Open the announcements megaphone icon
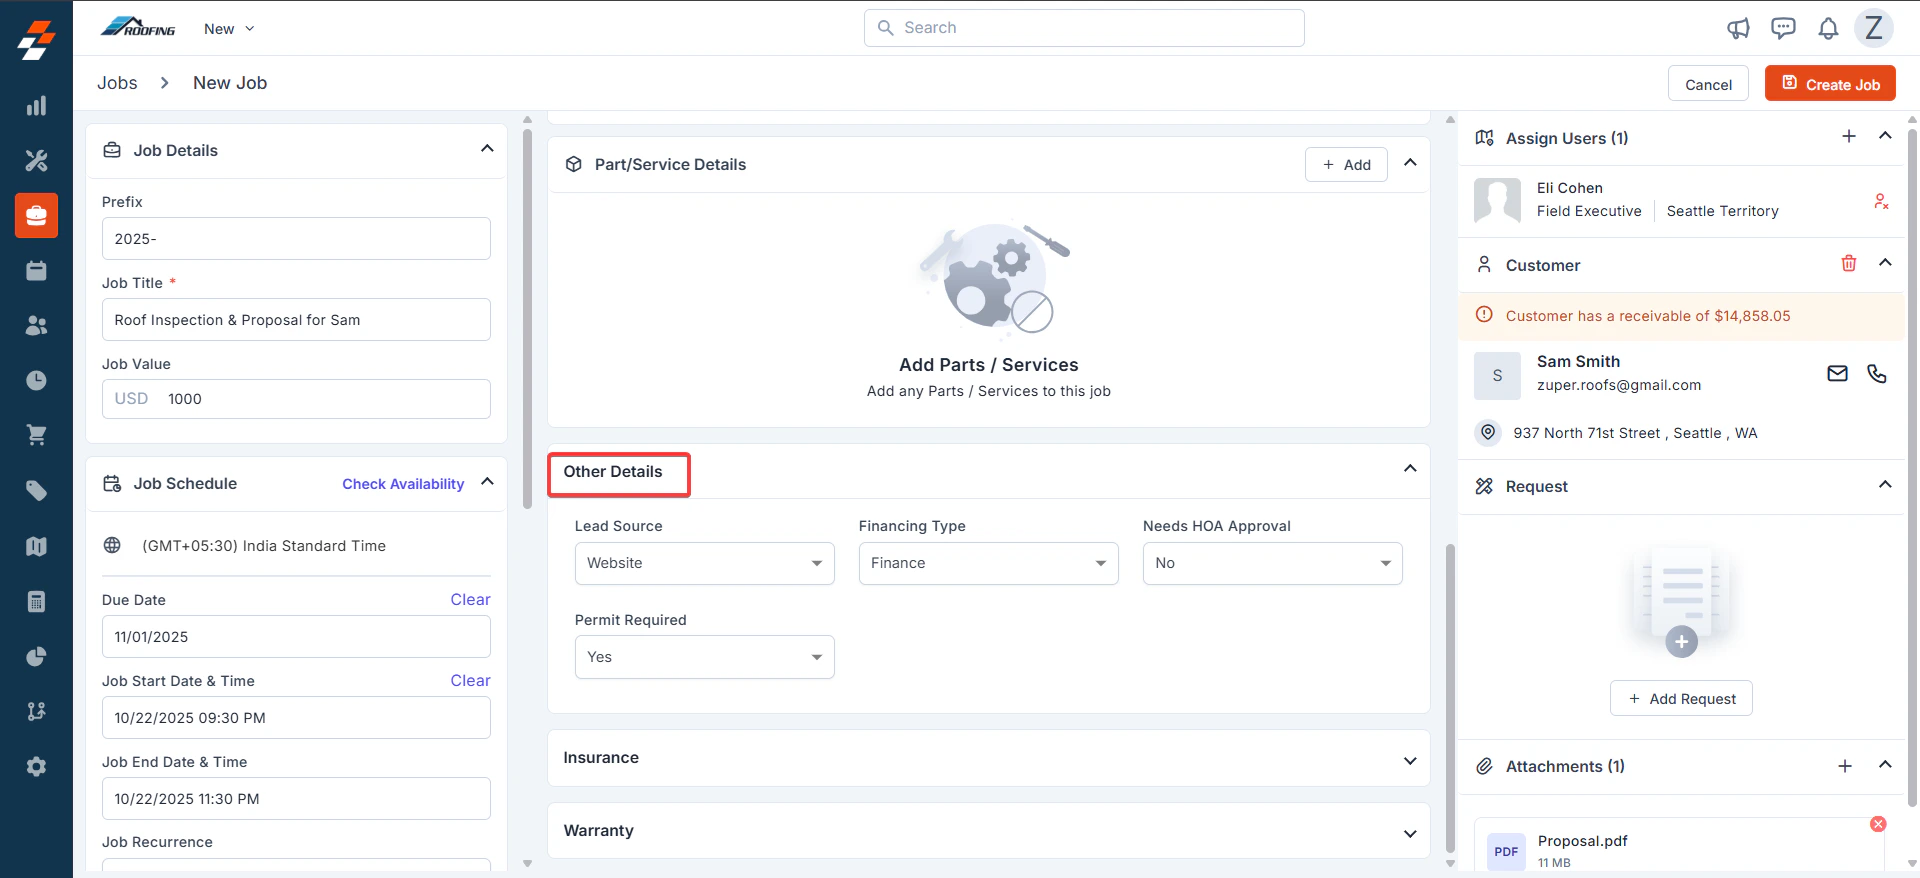 (x=1738, y=28)
